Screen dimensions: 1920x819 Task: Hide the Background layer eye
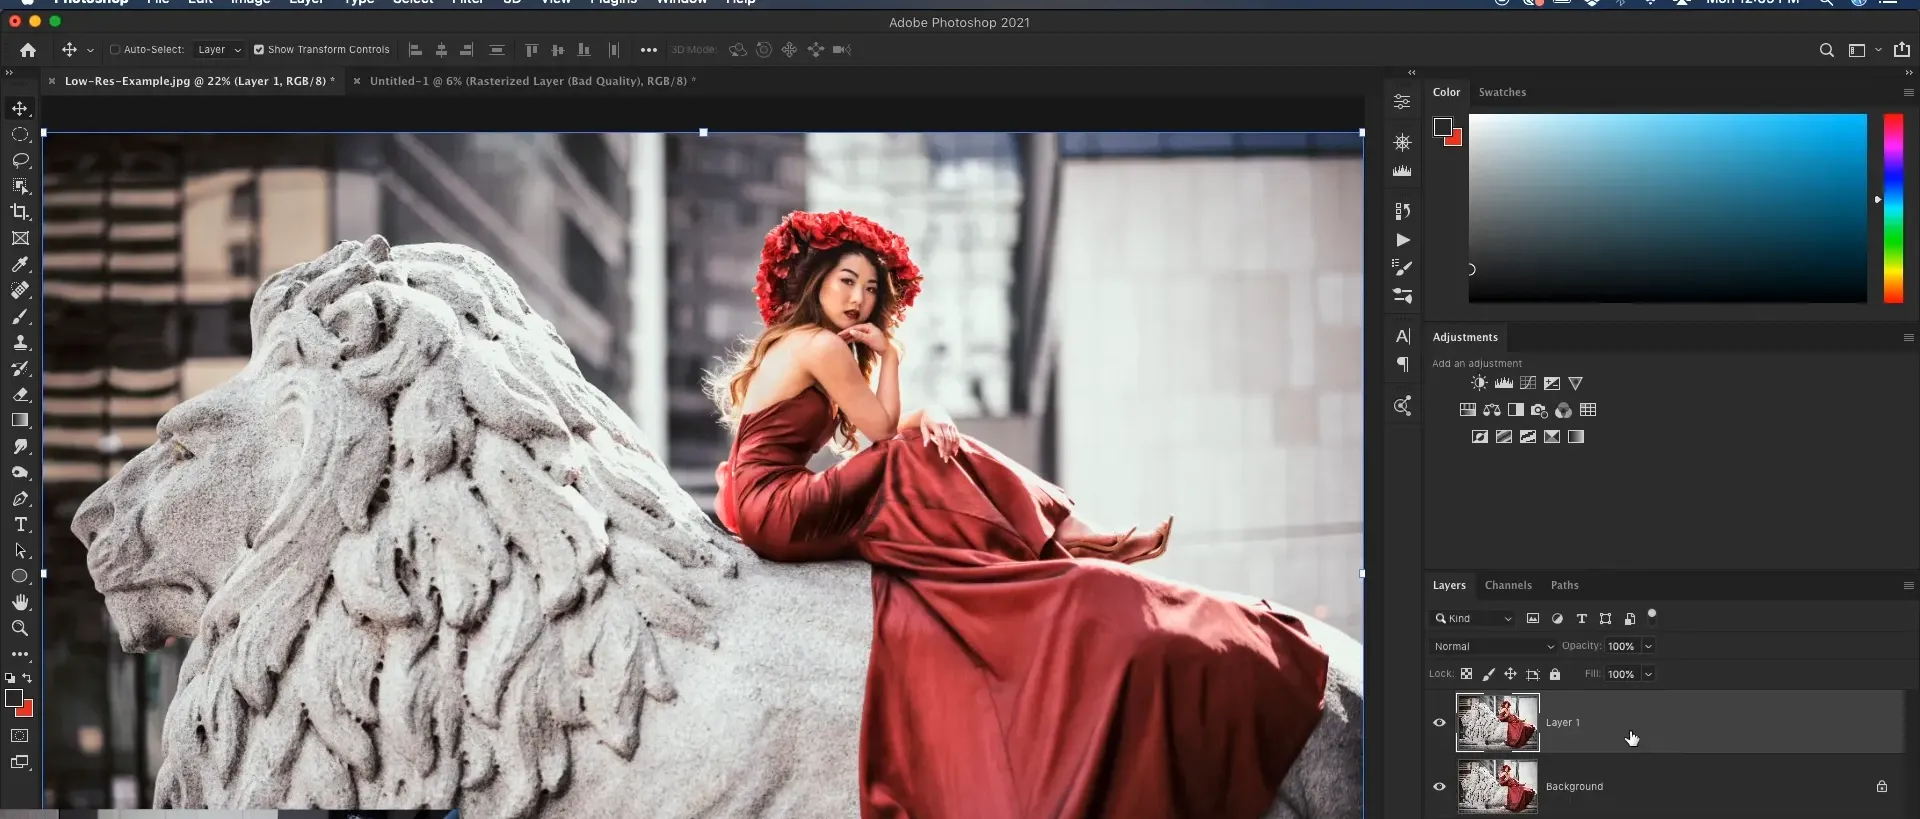coord(1439,786)
